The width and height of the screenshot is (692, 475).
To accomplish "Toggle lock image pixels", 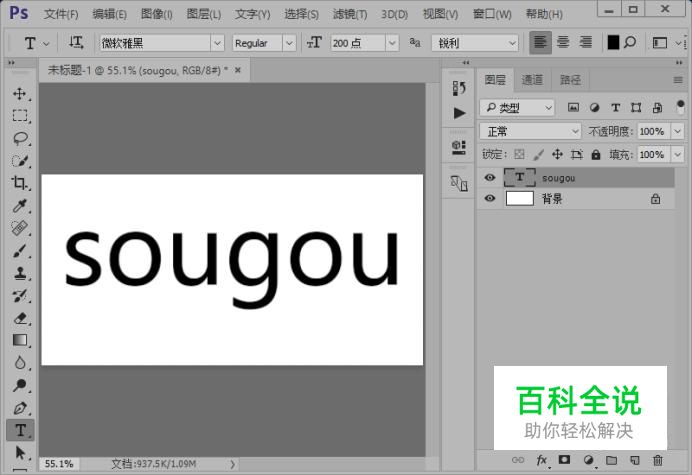I will pos(538,155).
